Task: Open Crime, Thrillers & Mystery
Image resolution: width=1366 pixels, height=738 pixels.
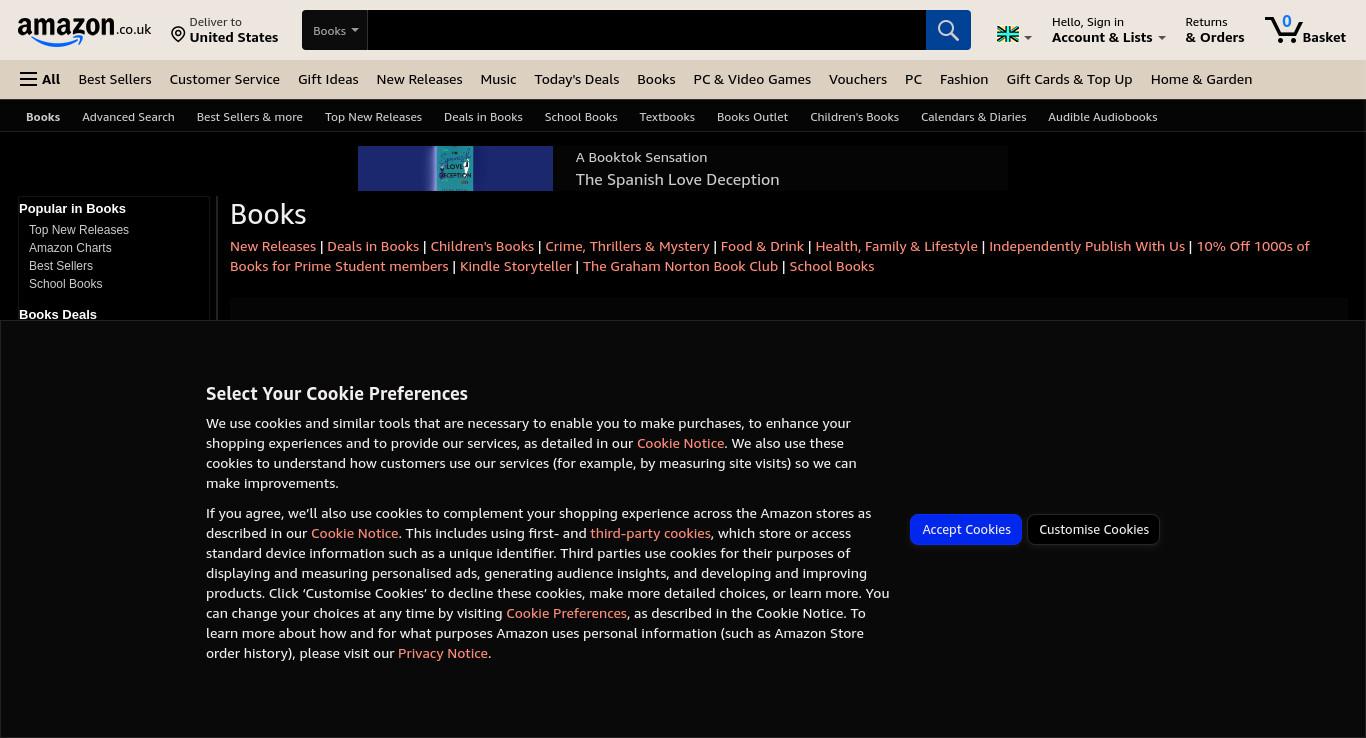Action: pos(627,246)
